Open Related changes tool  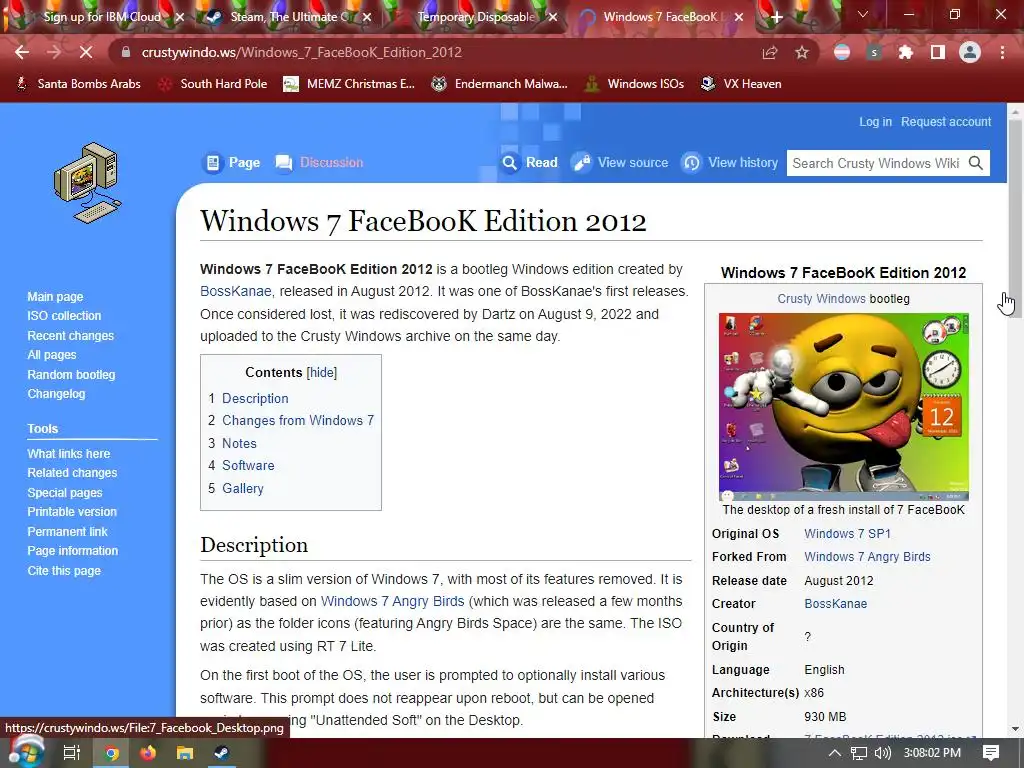(72, 473)
